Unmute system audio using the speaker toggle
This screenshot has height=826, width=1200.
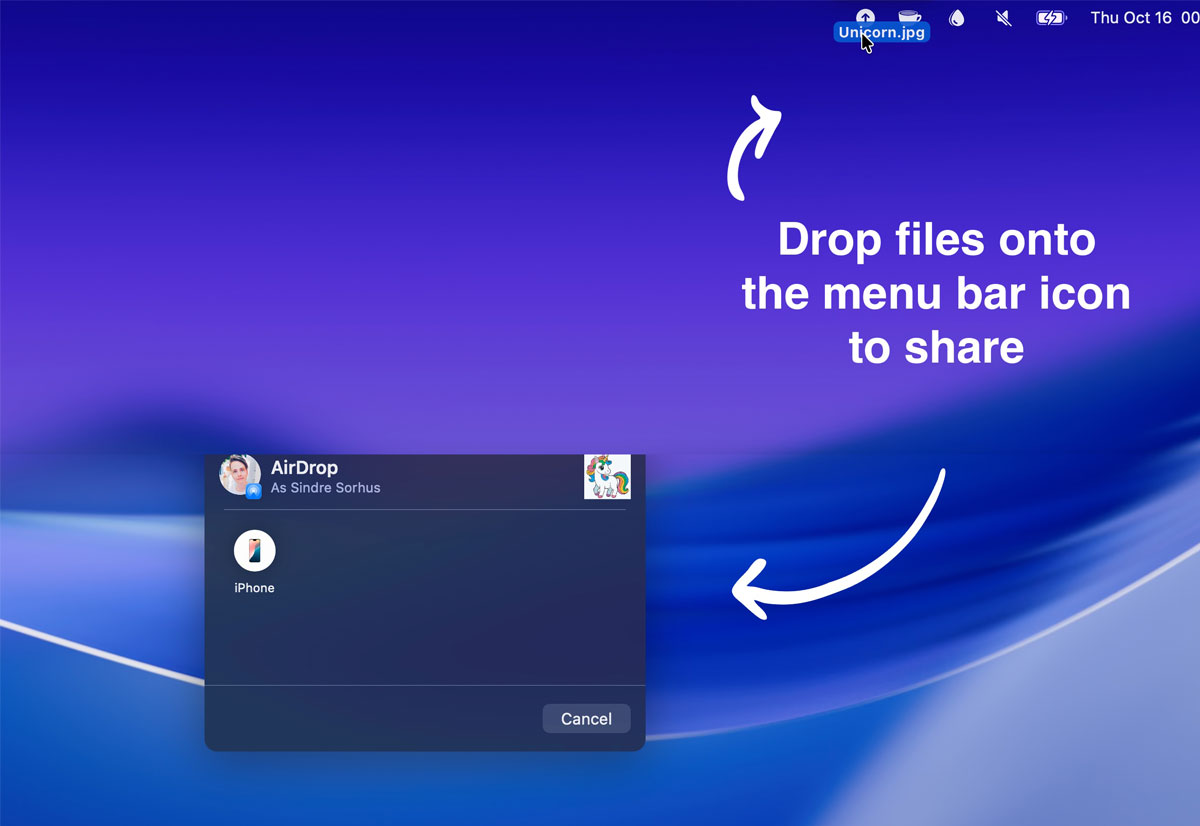click(x=1003, y=17)
